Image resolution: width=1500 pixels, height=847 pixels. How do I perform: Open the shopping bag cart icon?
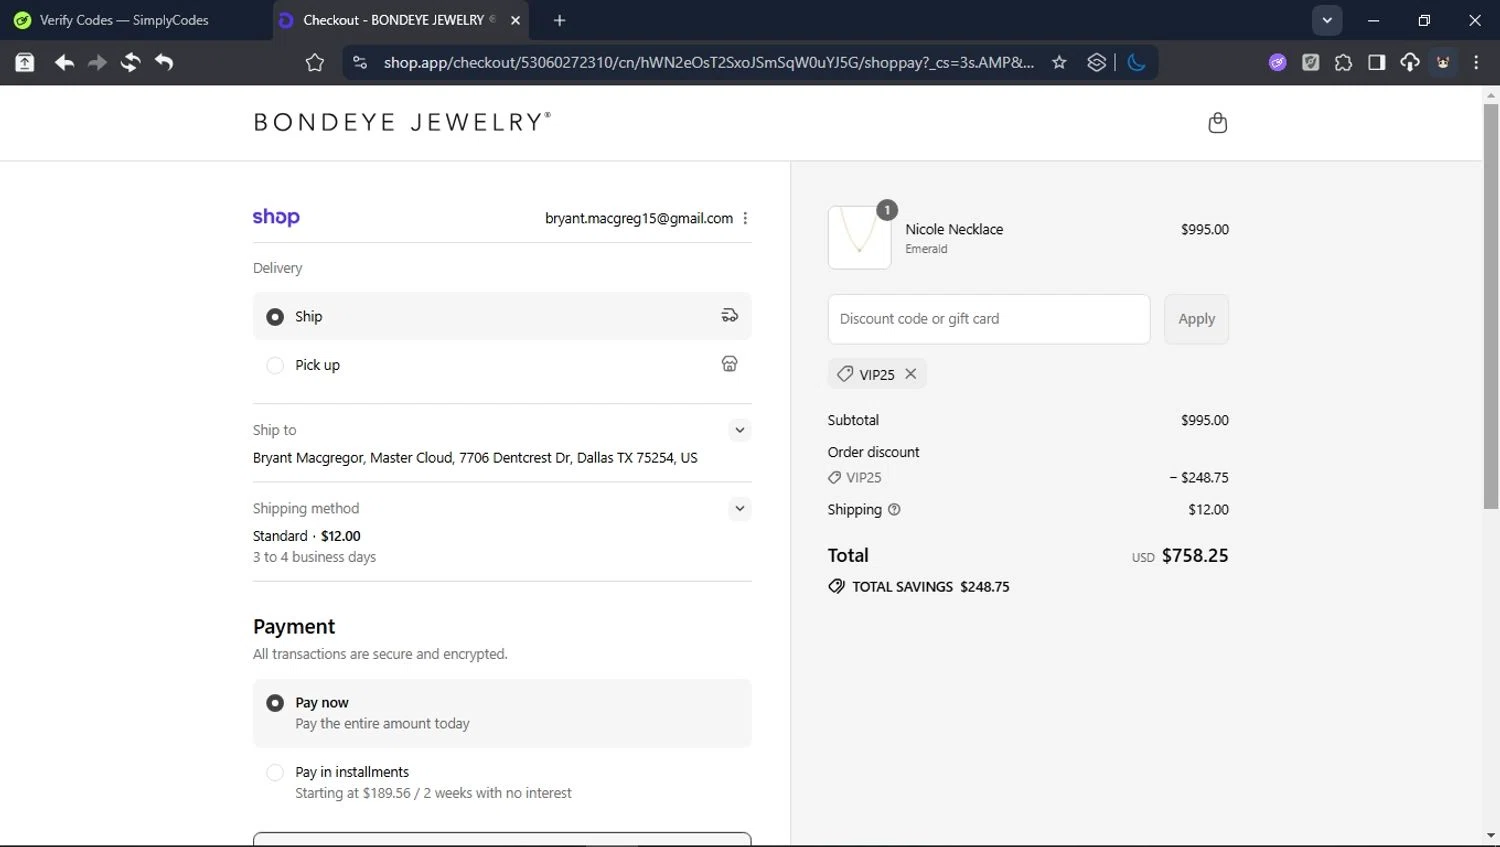1217,123
